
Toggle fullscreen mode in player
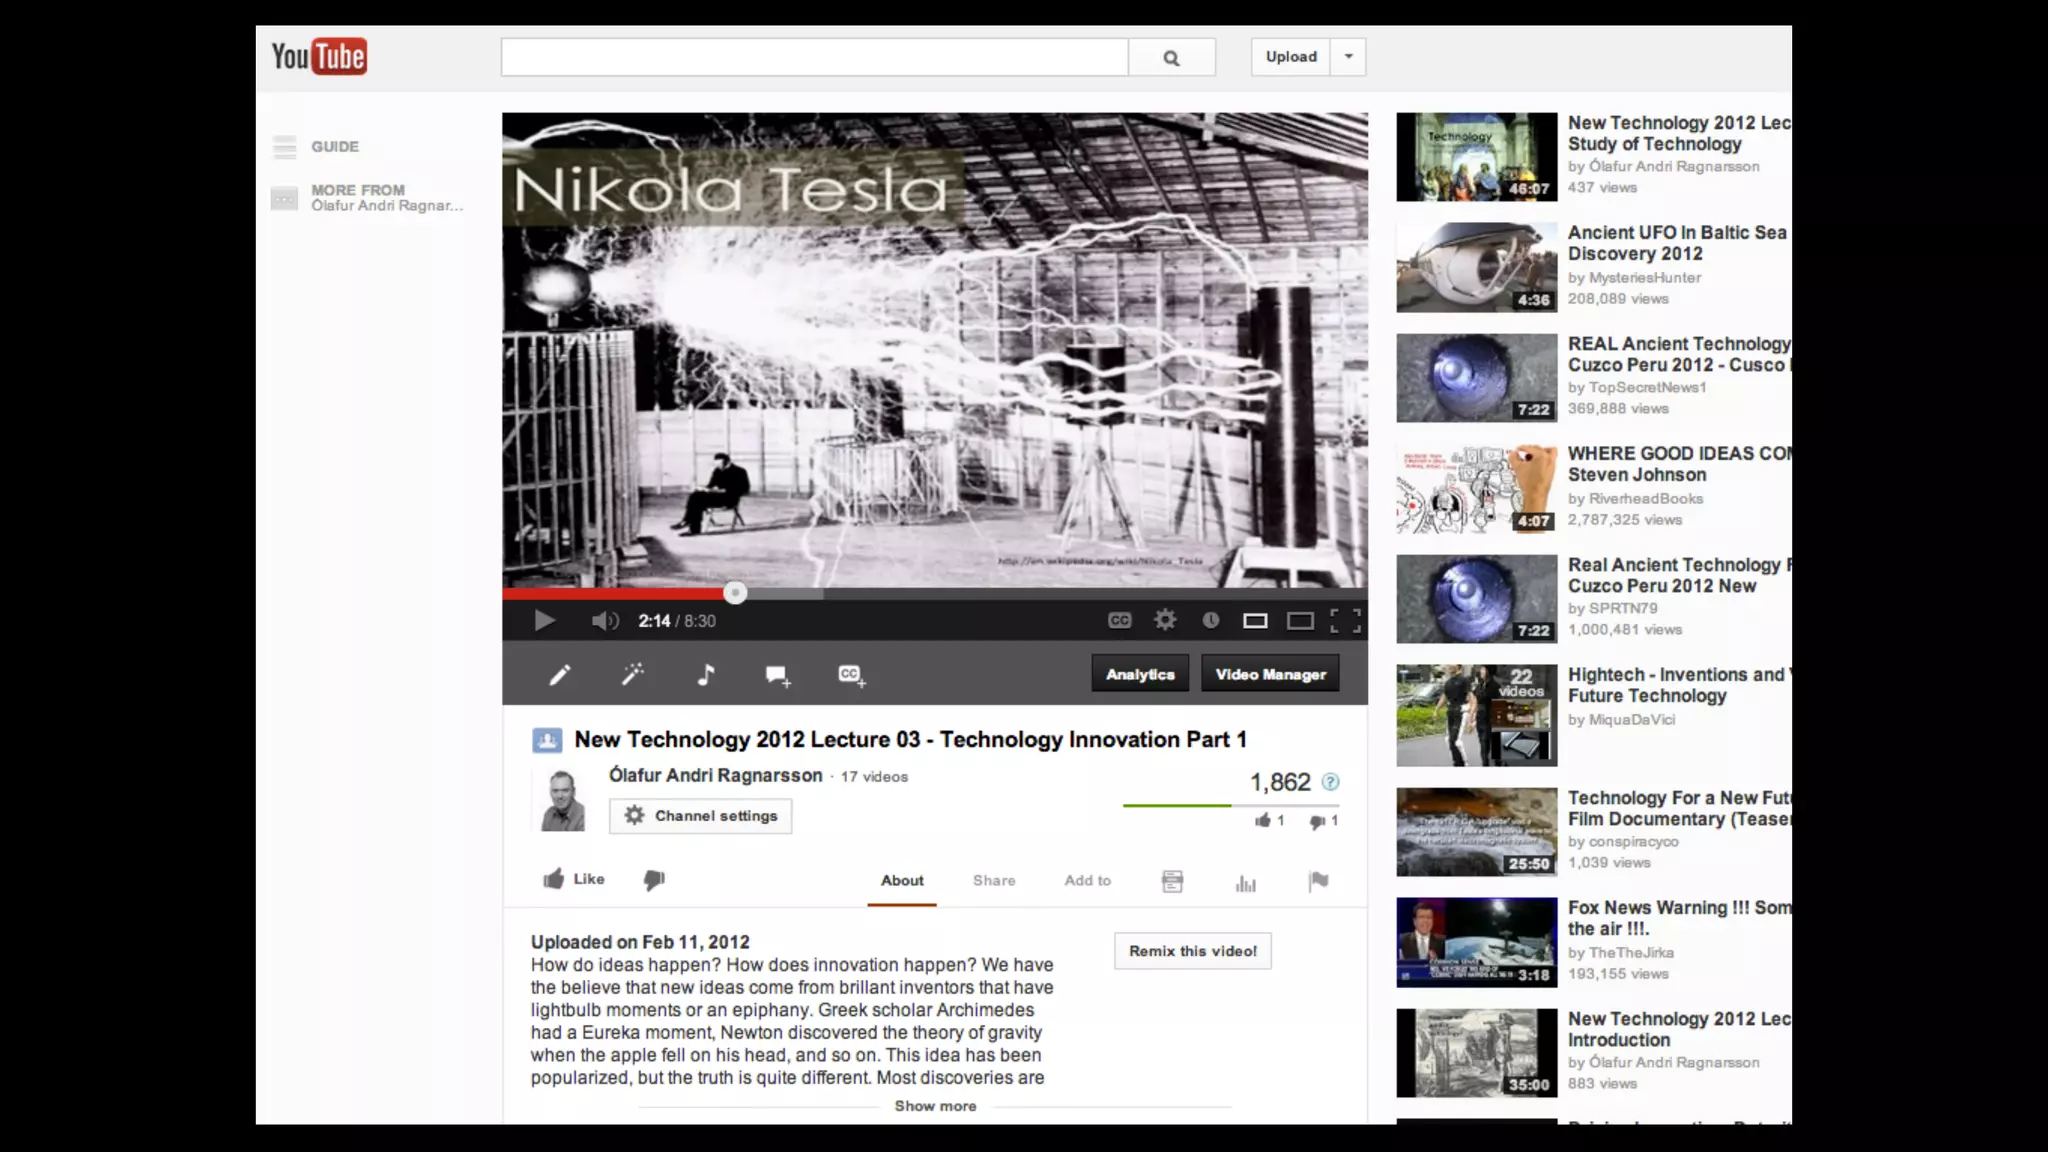point(1345,621)
